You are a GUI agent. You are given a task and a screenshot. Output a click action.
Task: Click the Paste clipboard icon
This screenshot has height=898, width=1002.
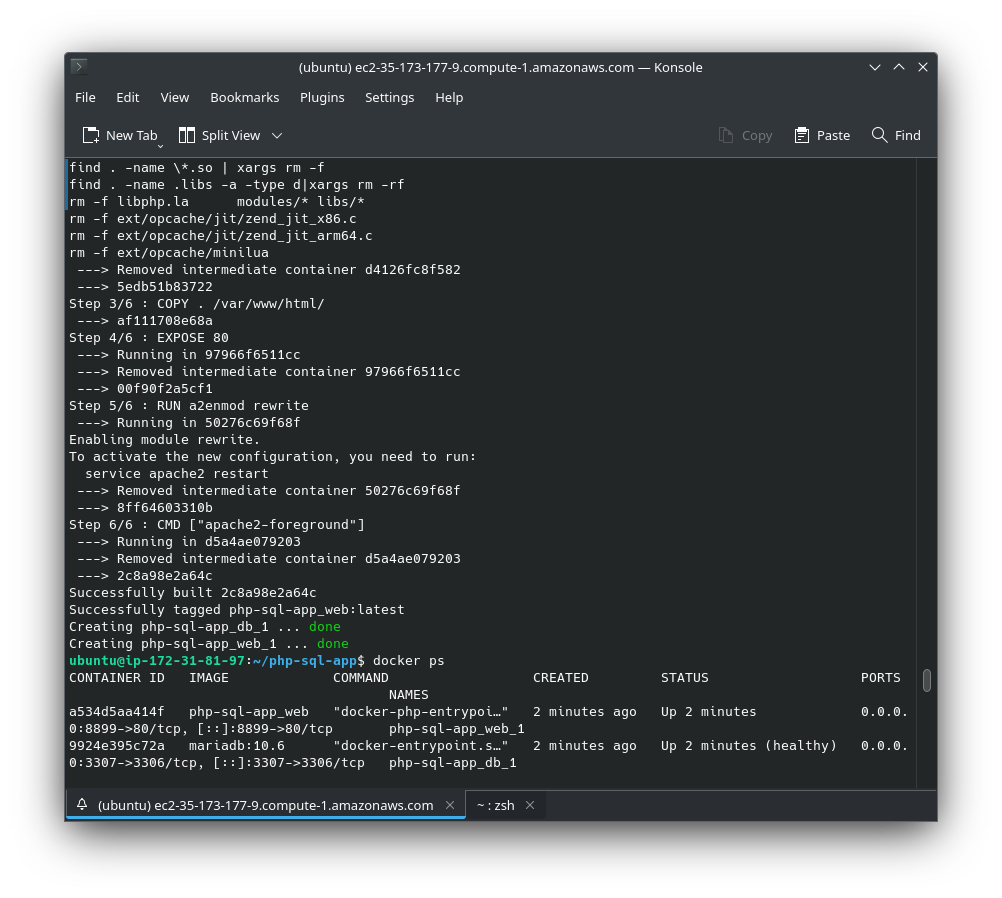click(x=802, y=135)
